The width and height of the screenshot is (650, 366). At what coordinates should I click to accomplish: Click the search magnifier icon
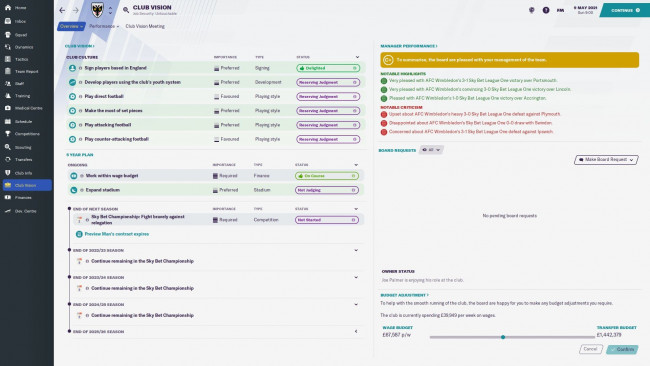pos(126,10)
